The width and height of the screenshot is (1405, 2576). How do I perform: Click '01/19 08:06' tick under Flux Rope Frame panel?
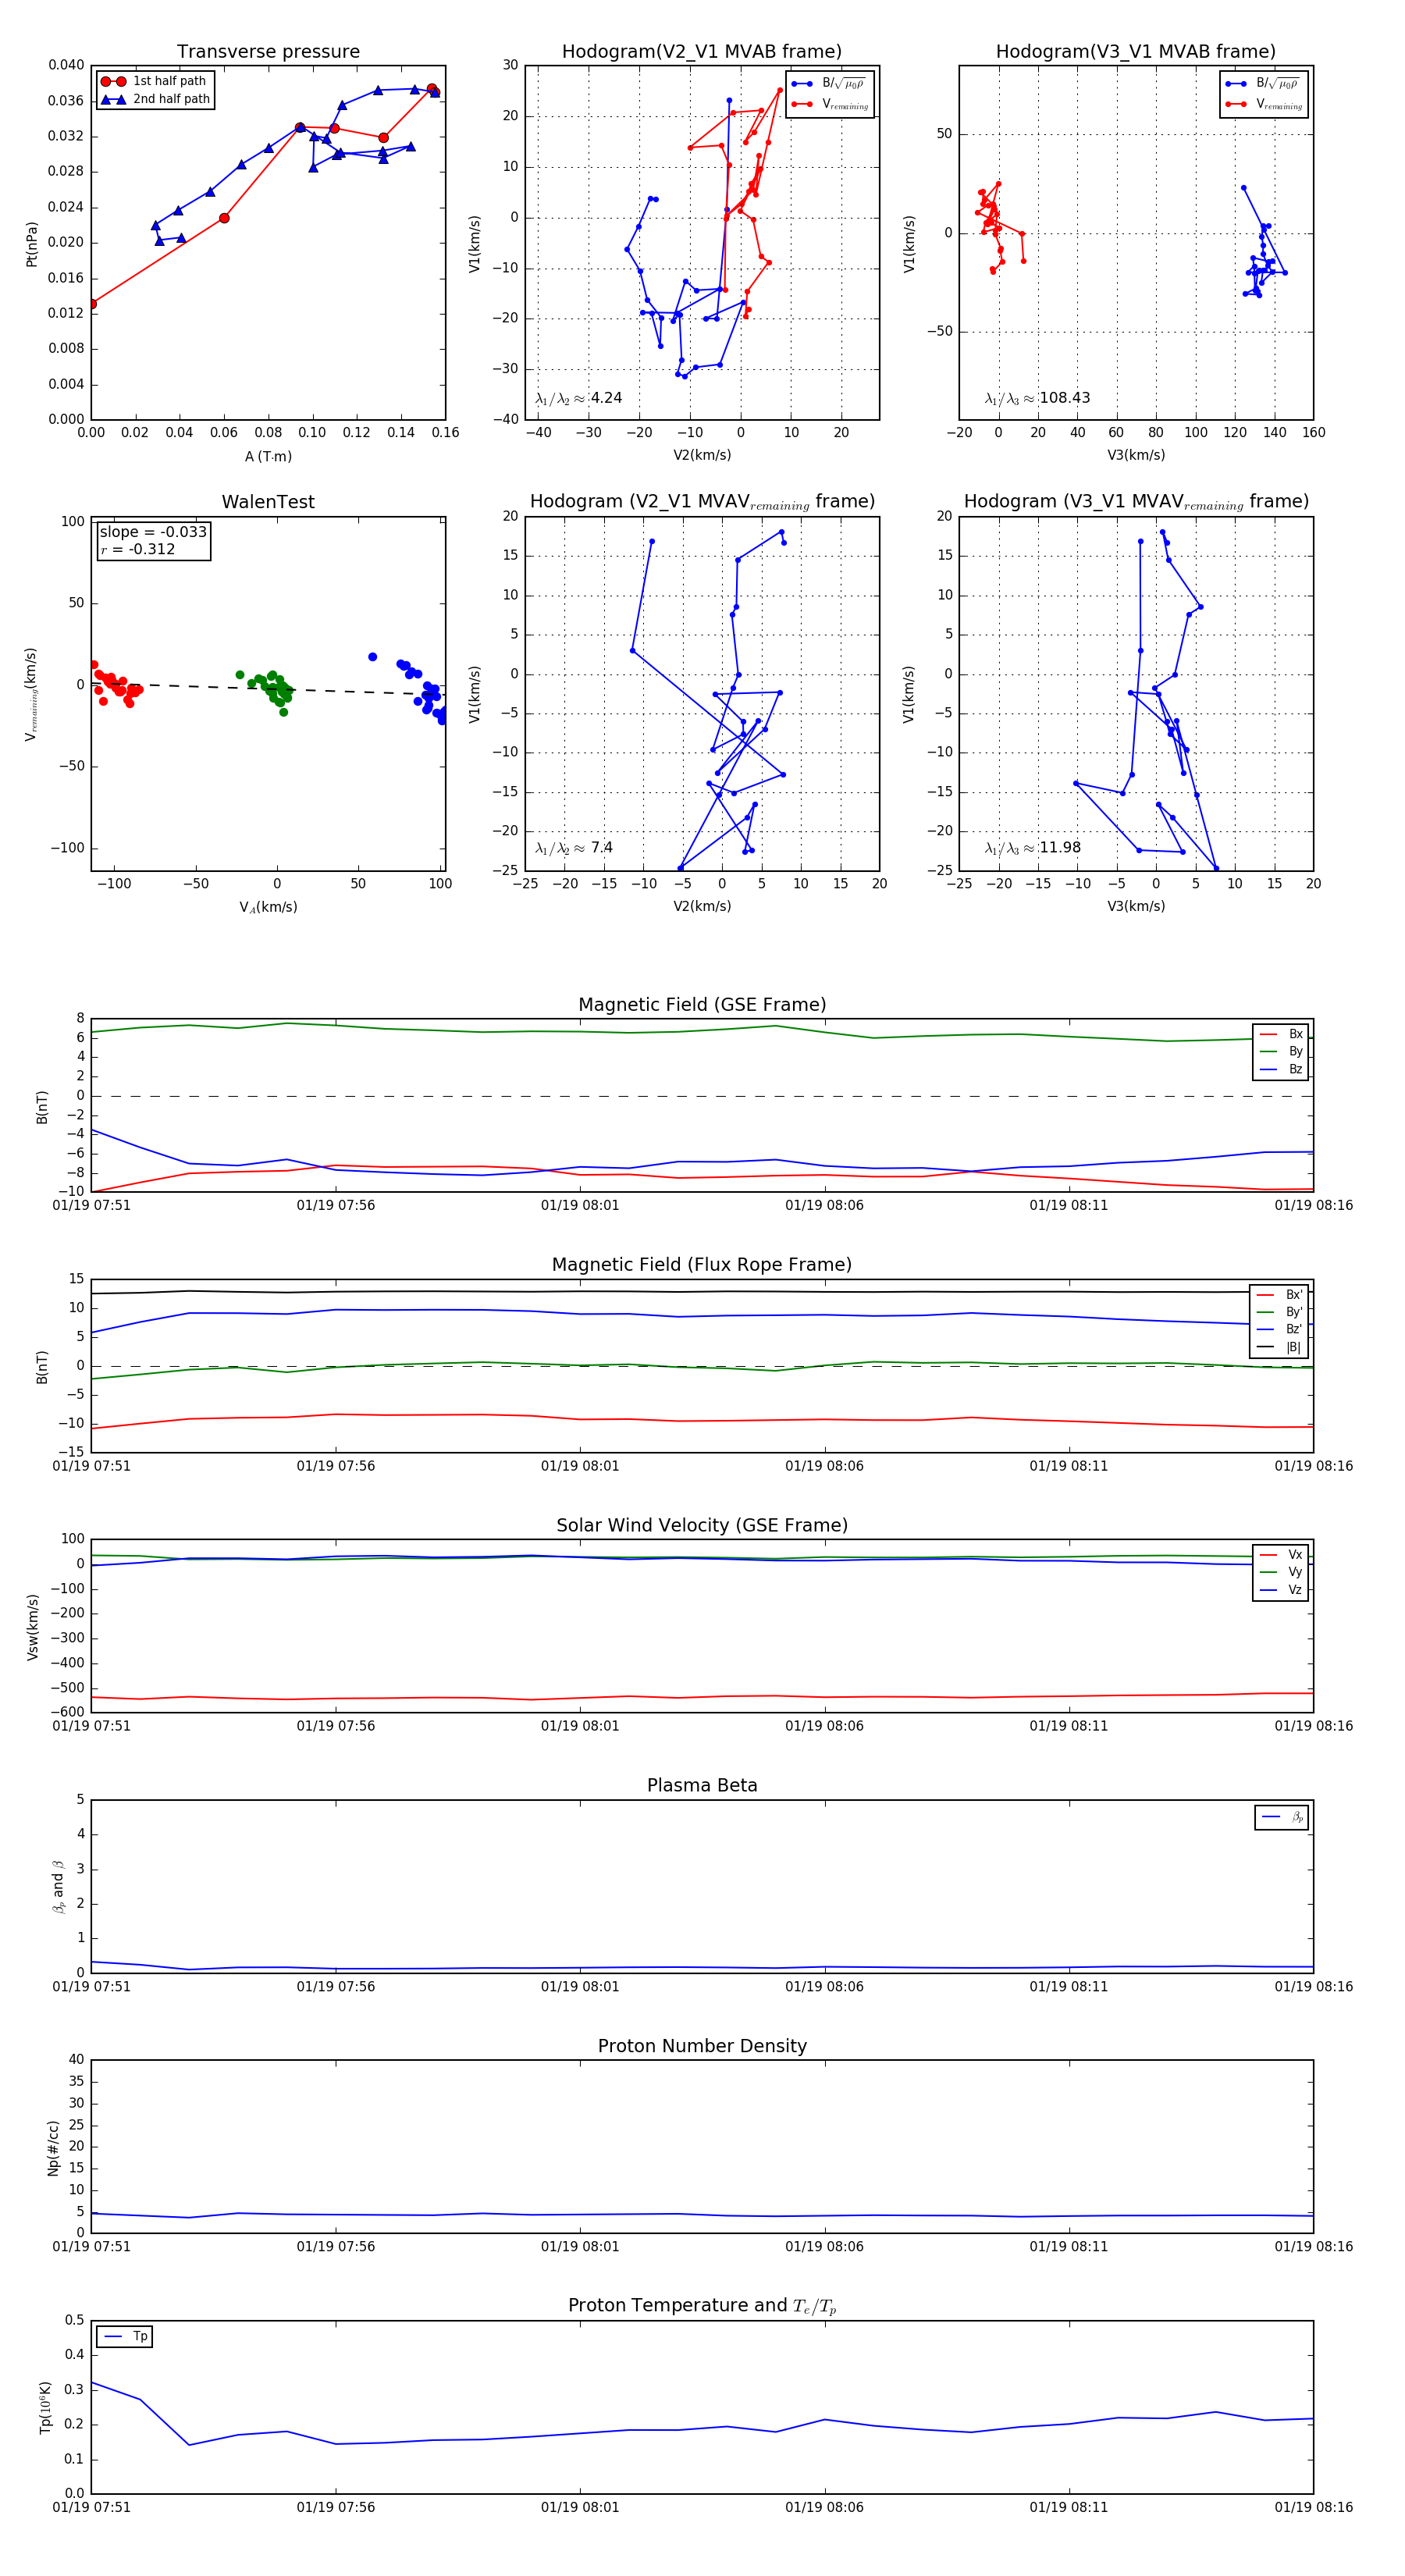[825, 1466]
